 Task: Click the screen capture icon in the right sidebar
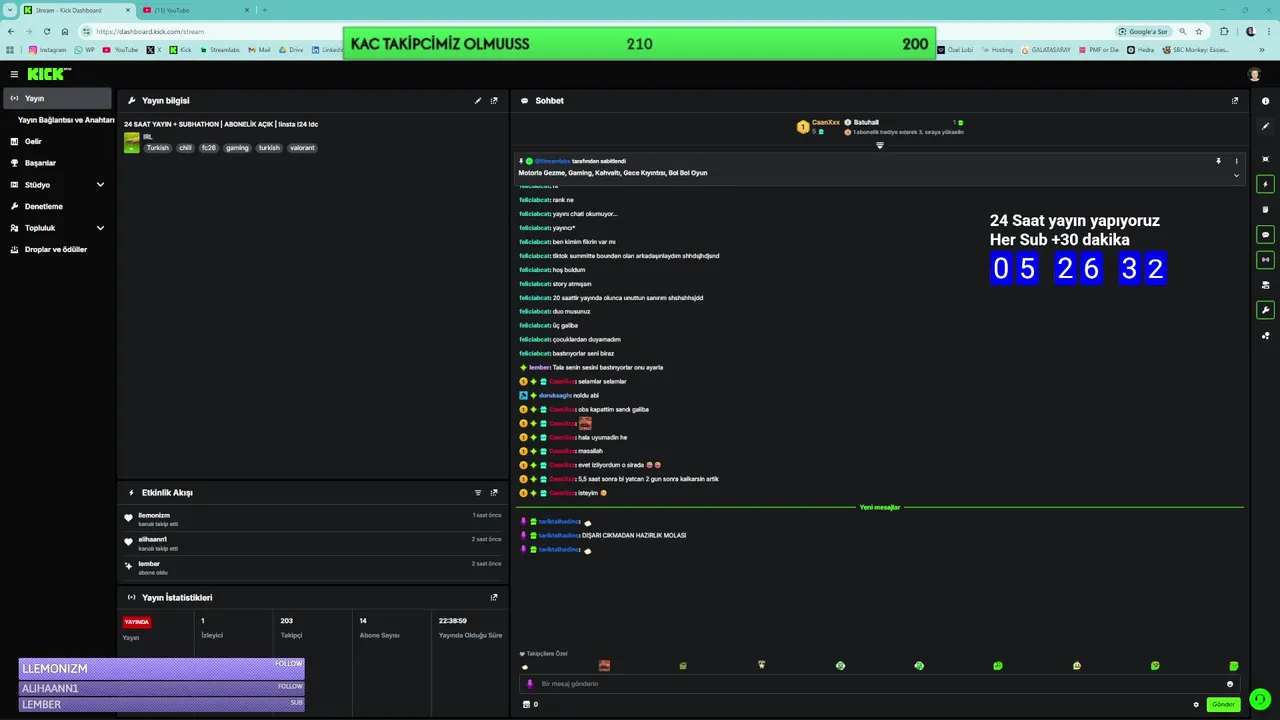1266,159
